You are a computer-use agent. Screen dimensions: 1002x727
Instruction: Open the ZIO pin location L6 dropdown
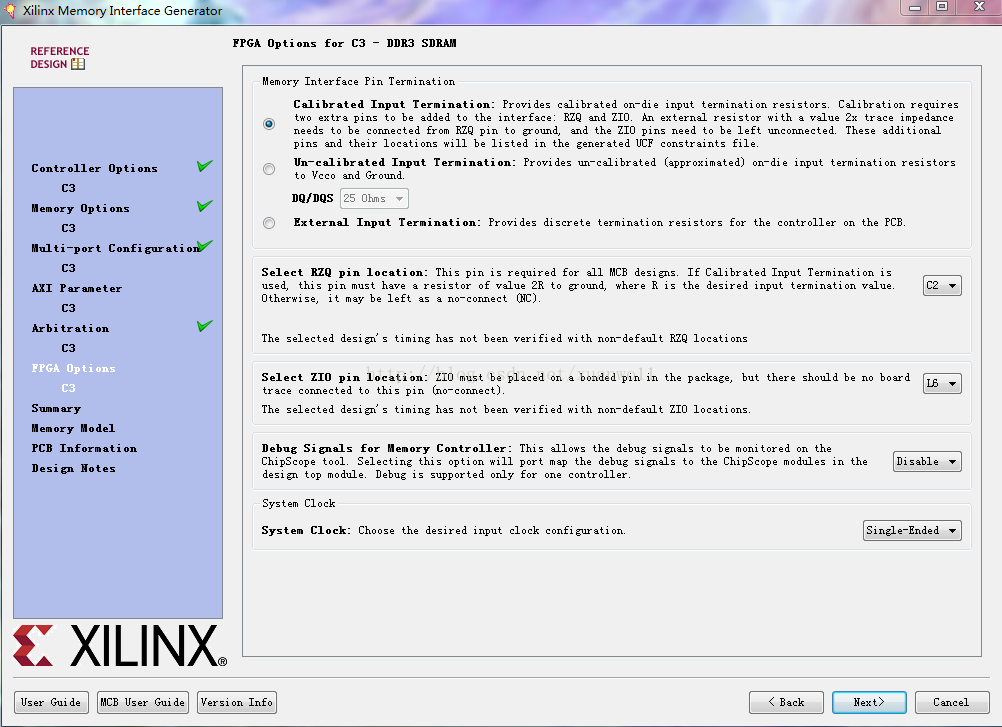tap(942, 383)
